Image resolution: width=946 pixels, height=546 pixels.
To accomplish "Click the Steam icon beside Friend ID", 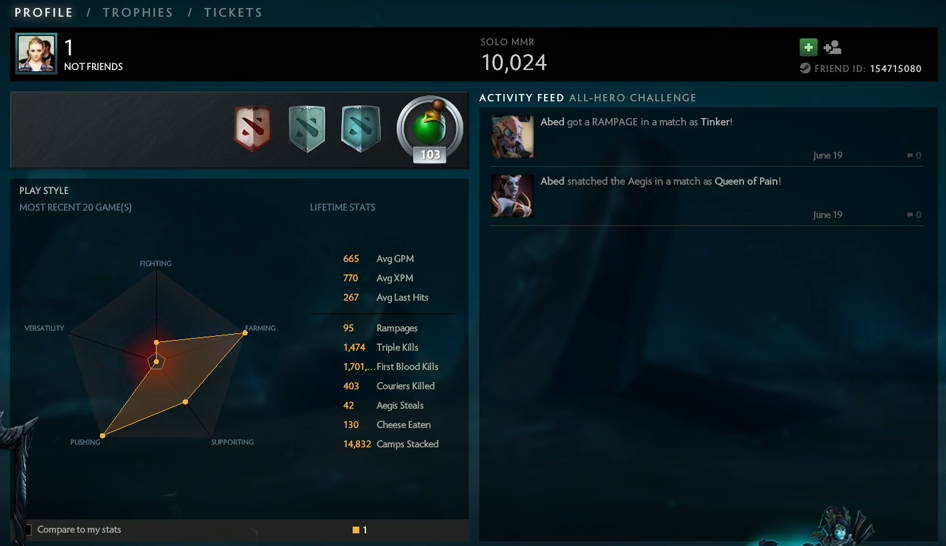I will click(805, 68).
